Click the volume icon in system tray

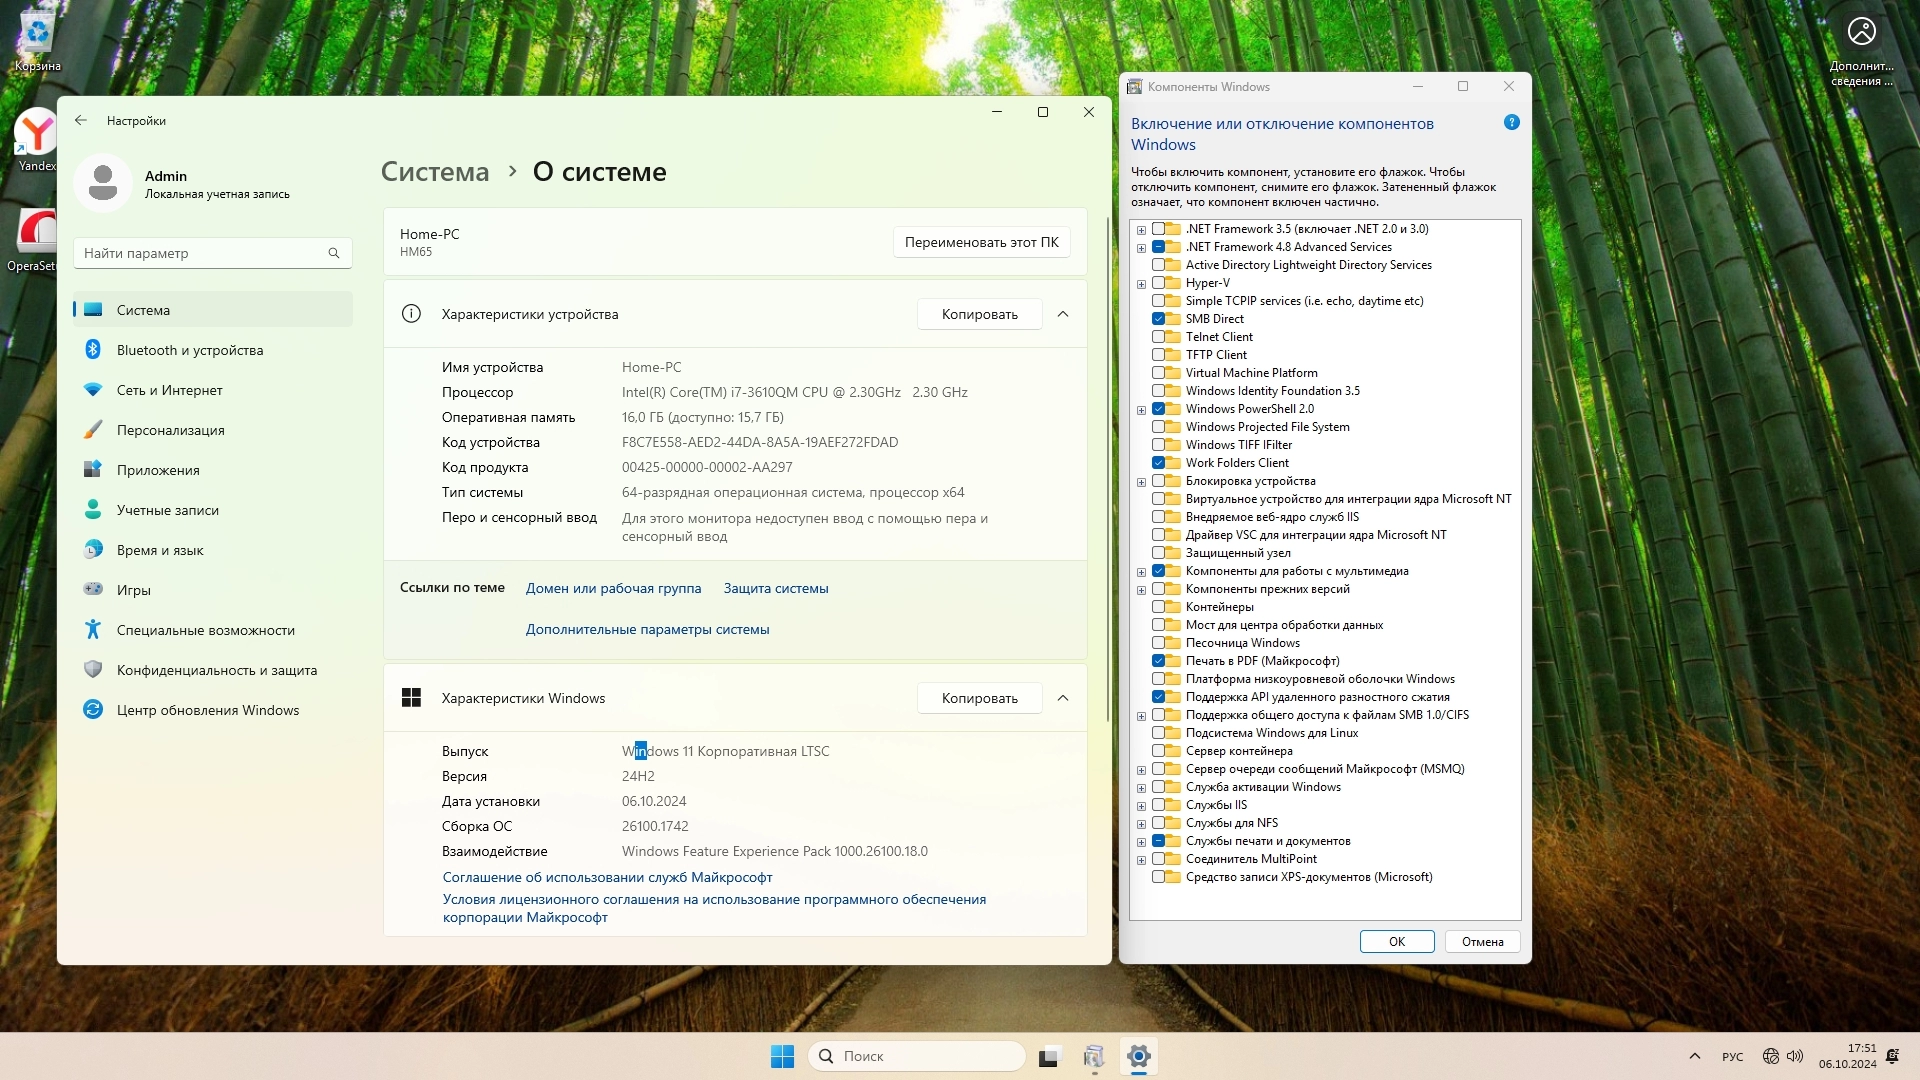pyautogui.click(x=1795, y=1056)
